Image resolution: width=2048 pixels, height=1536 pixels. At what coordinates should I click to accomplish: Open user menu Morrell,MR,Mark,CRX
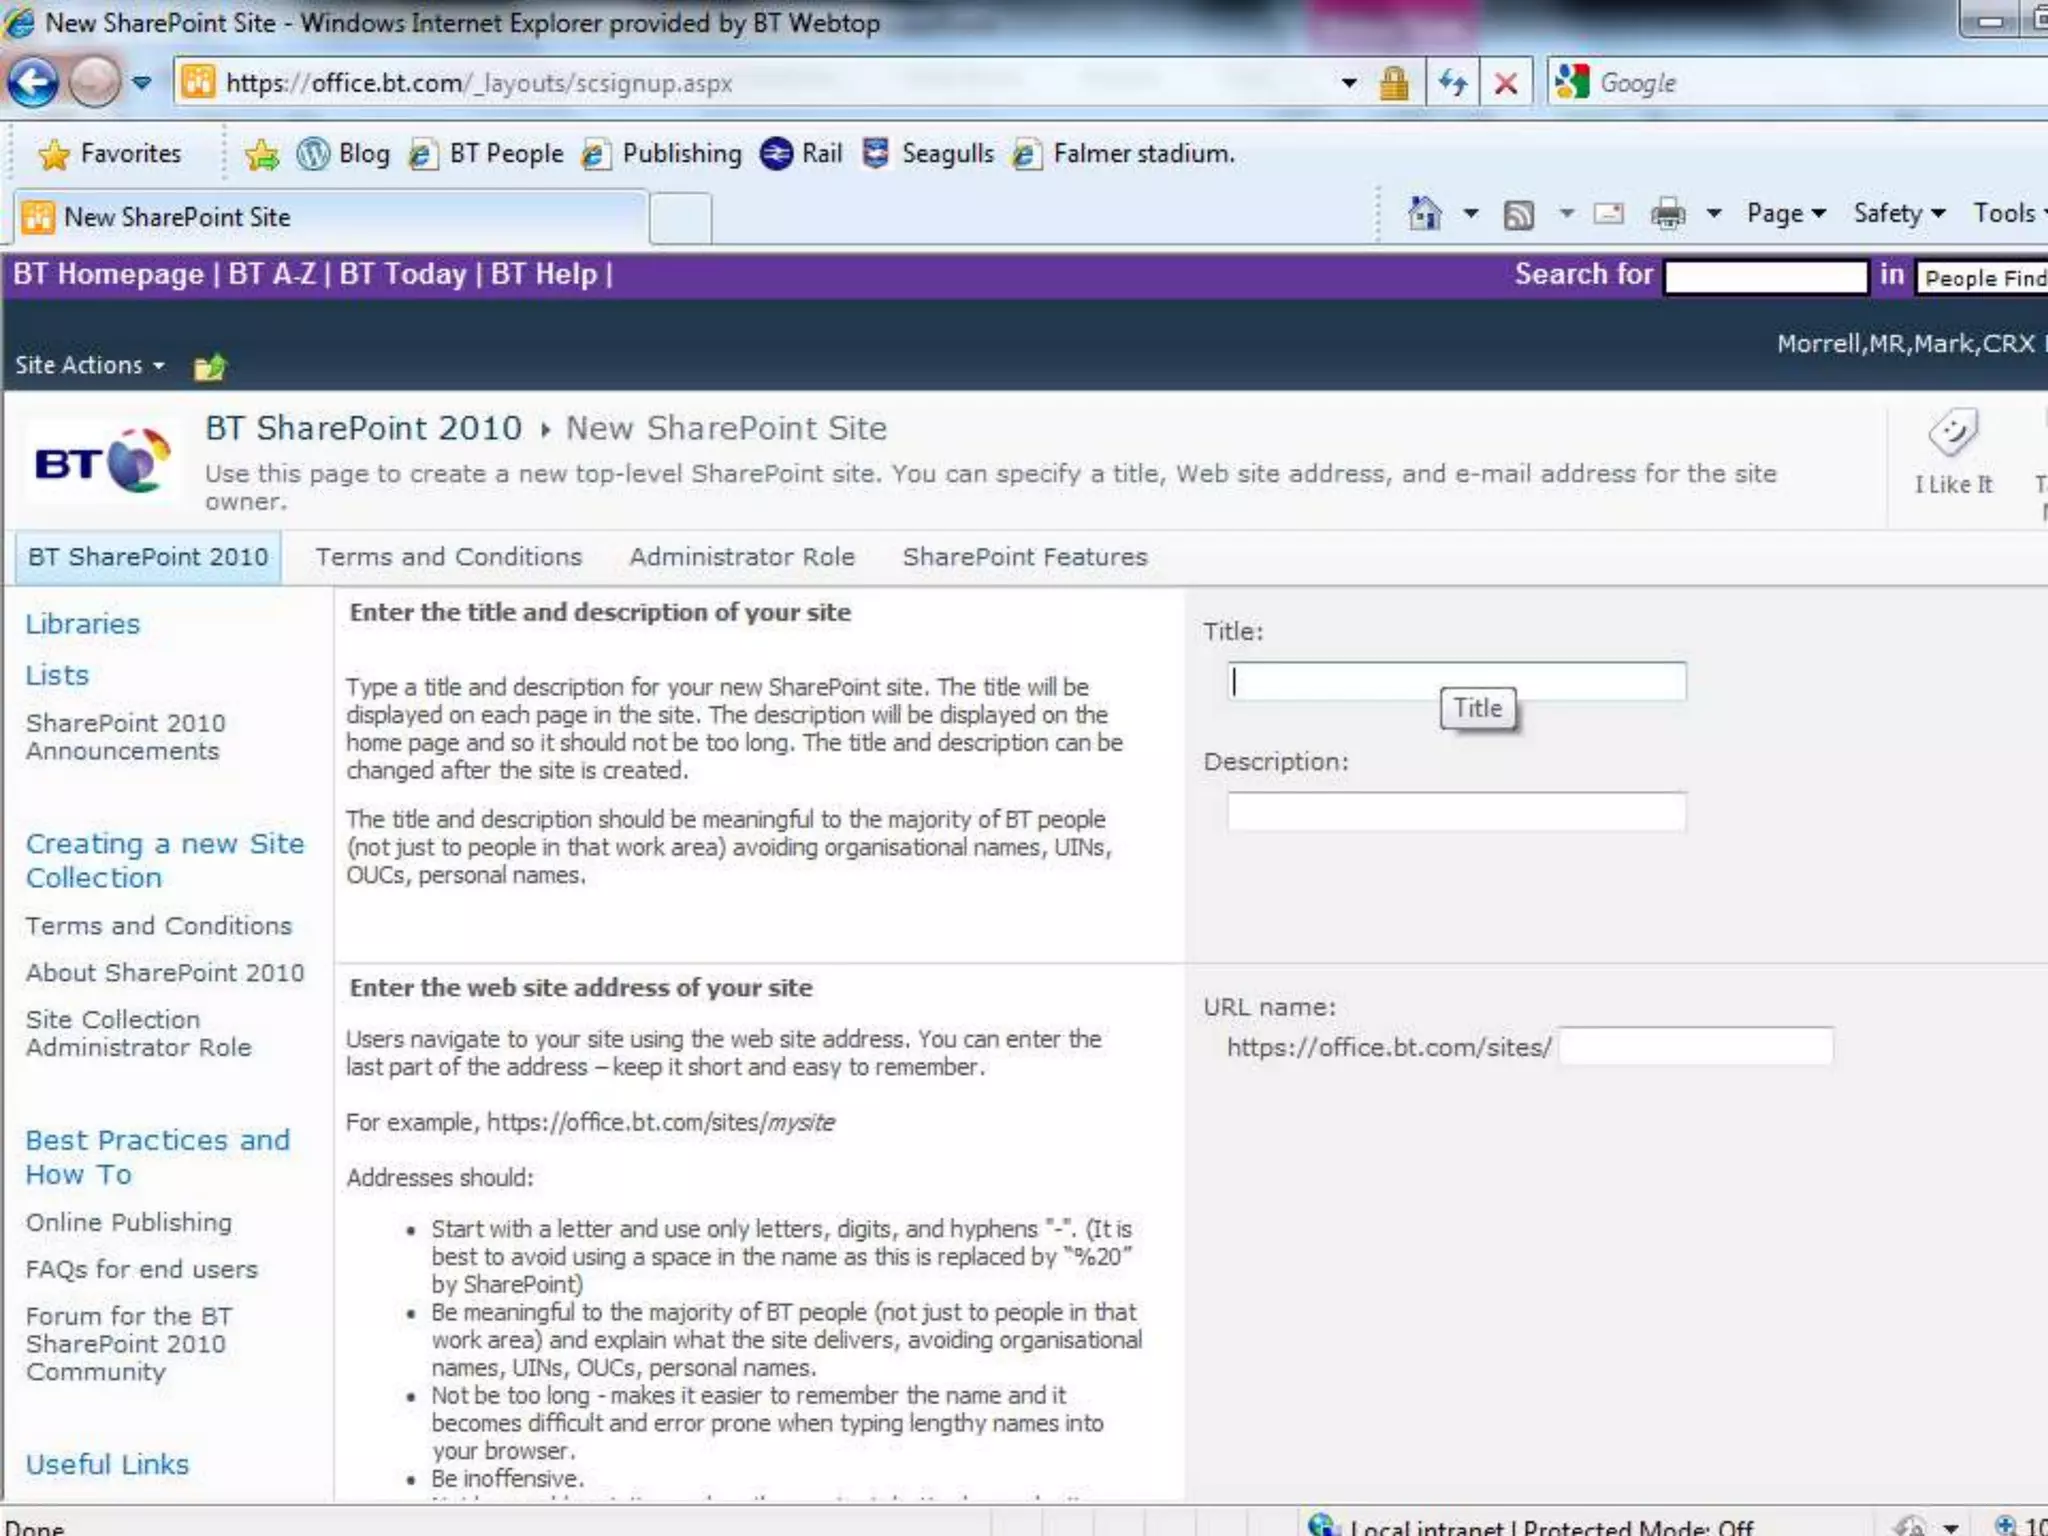[1910, 344]
